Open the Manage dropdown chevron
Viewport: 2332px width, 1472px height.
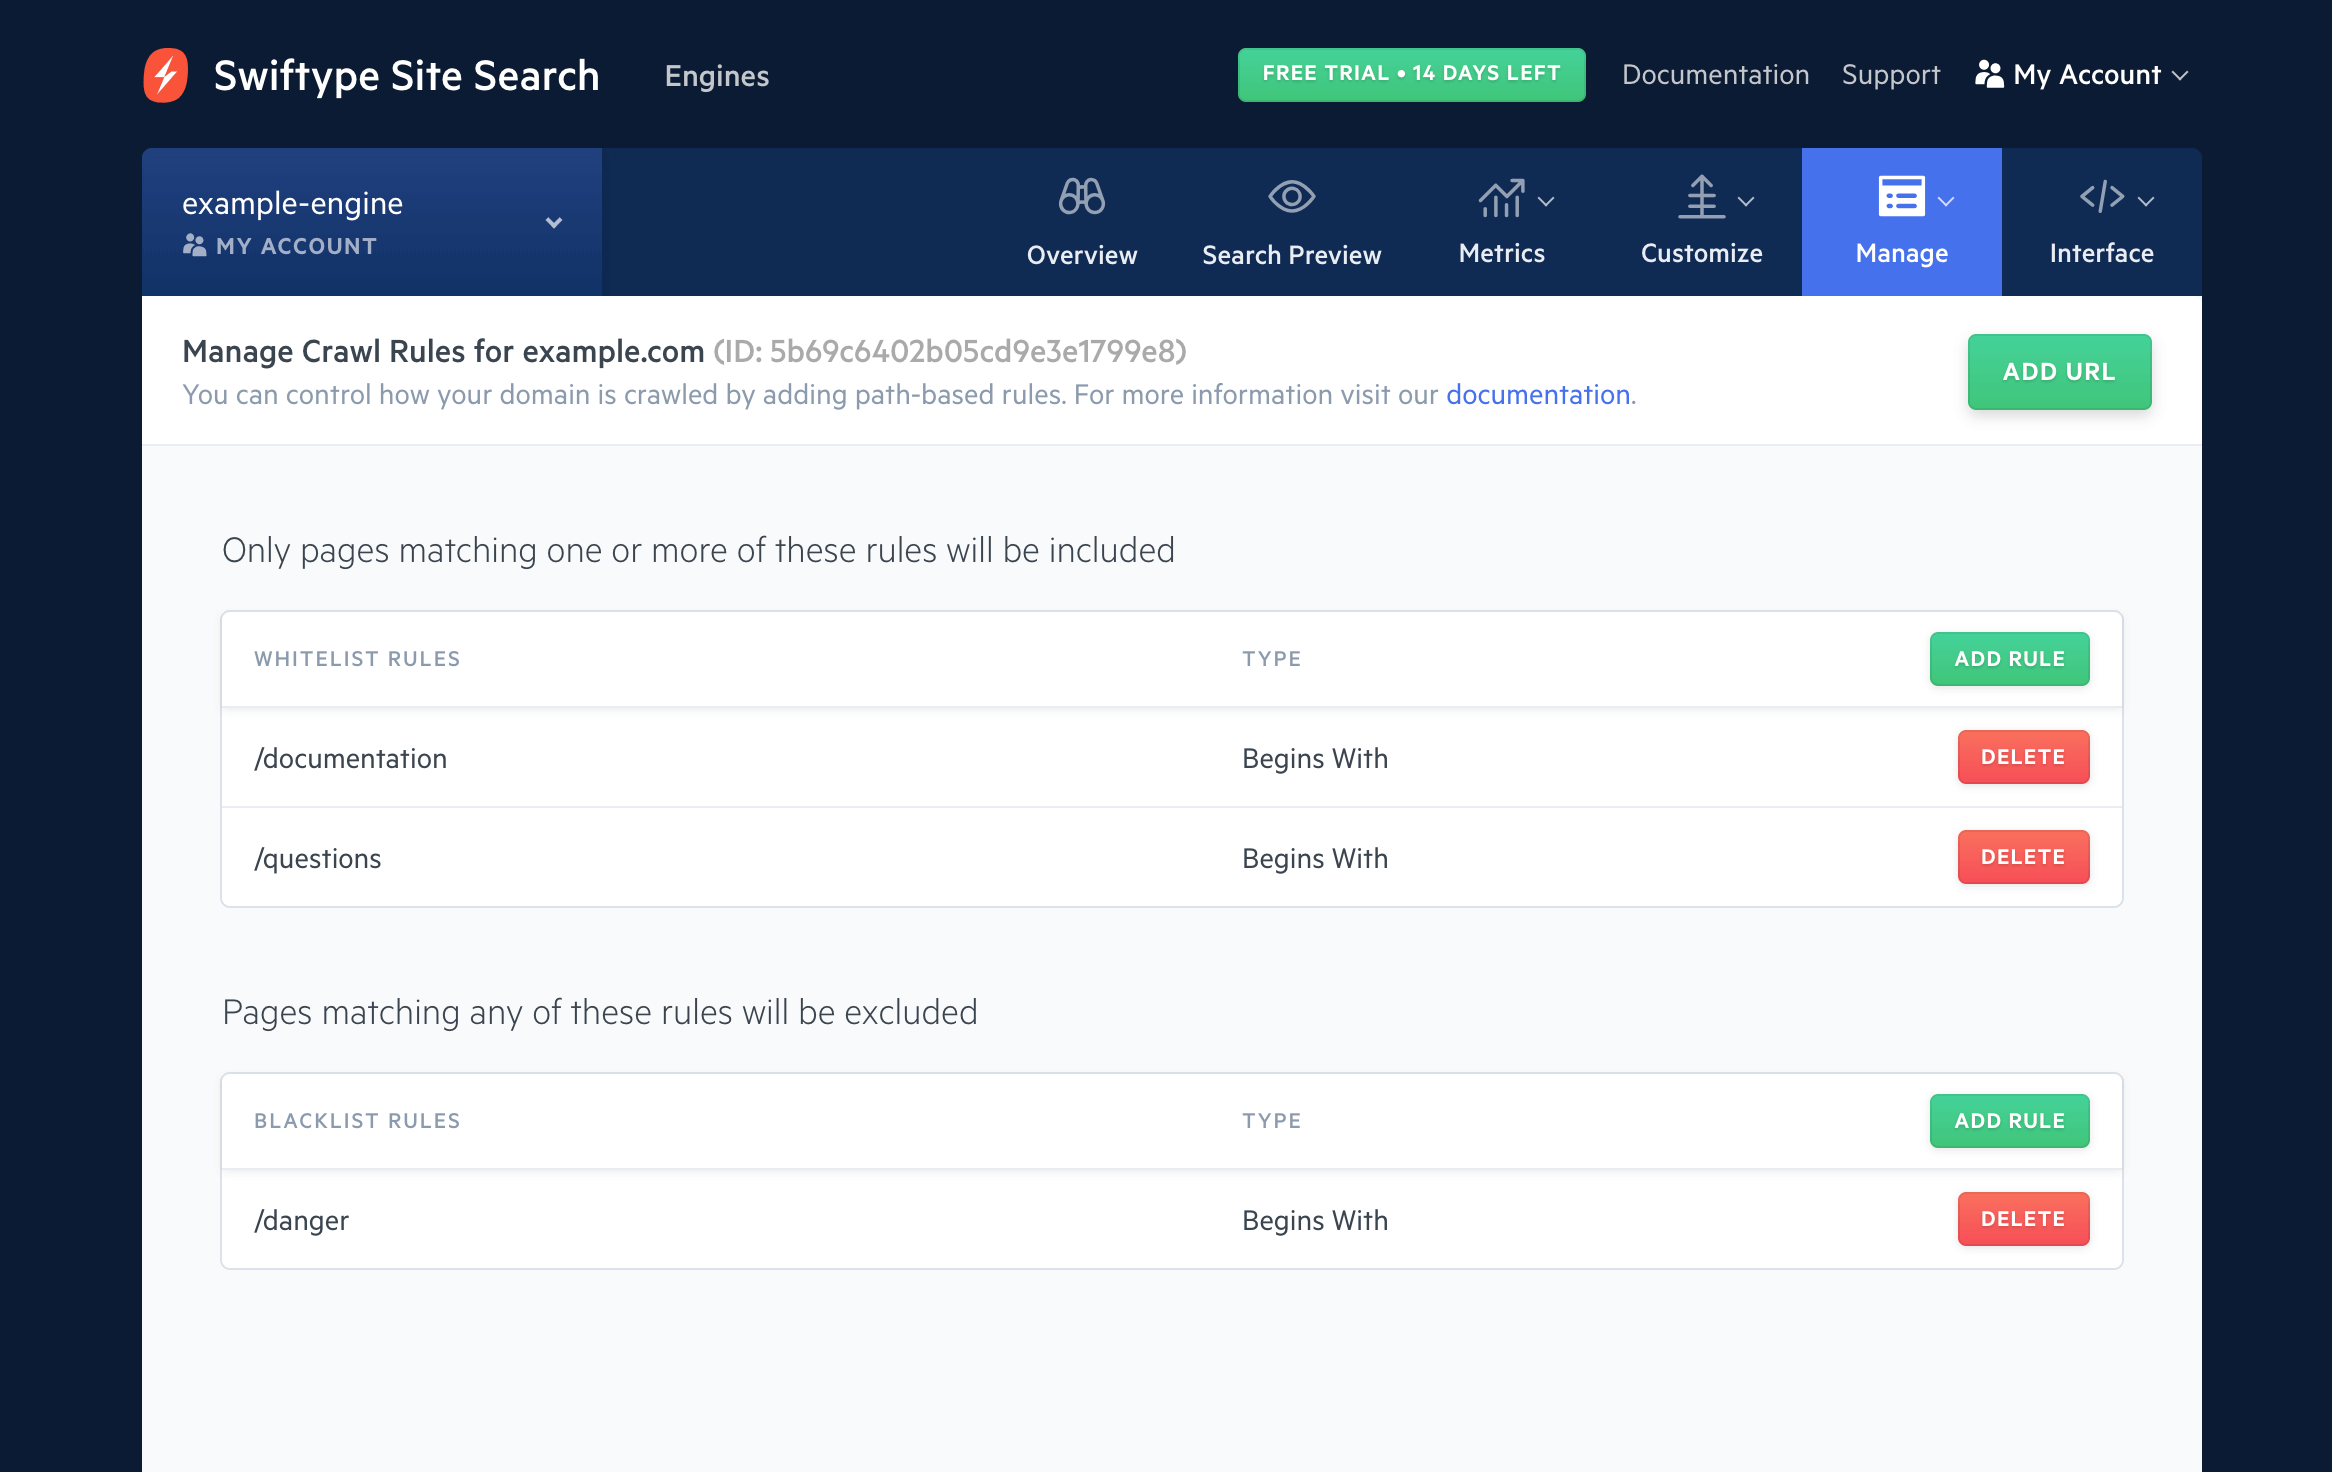(1946, 201)
